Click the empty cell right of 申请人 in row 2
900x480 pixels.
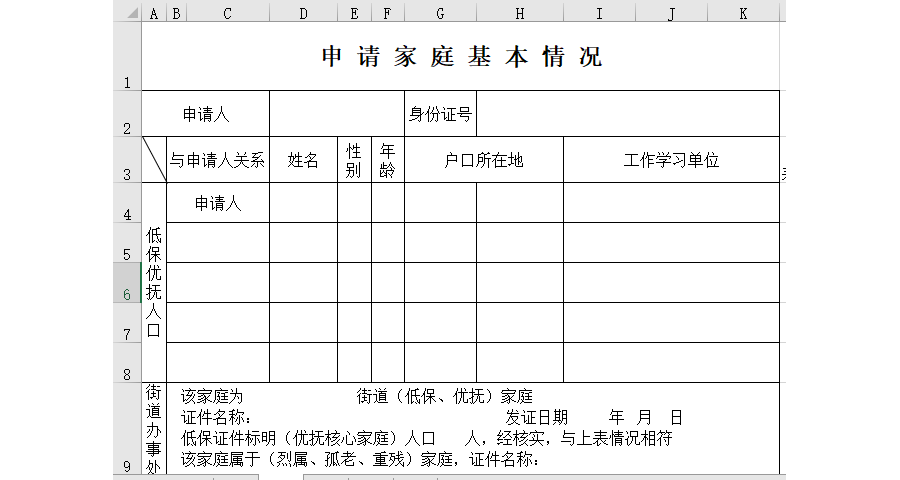click(337, 114)
